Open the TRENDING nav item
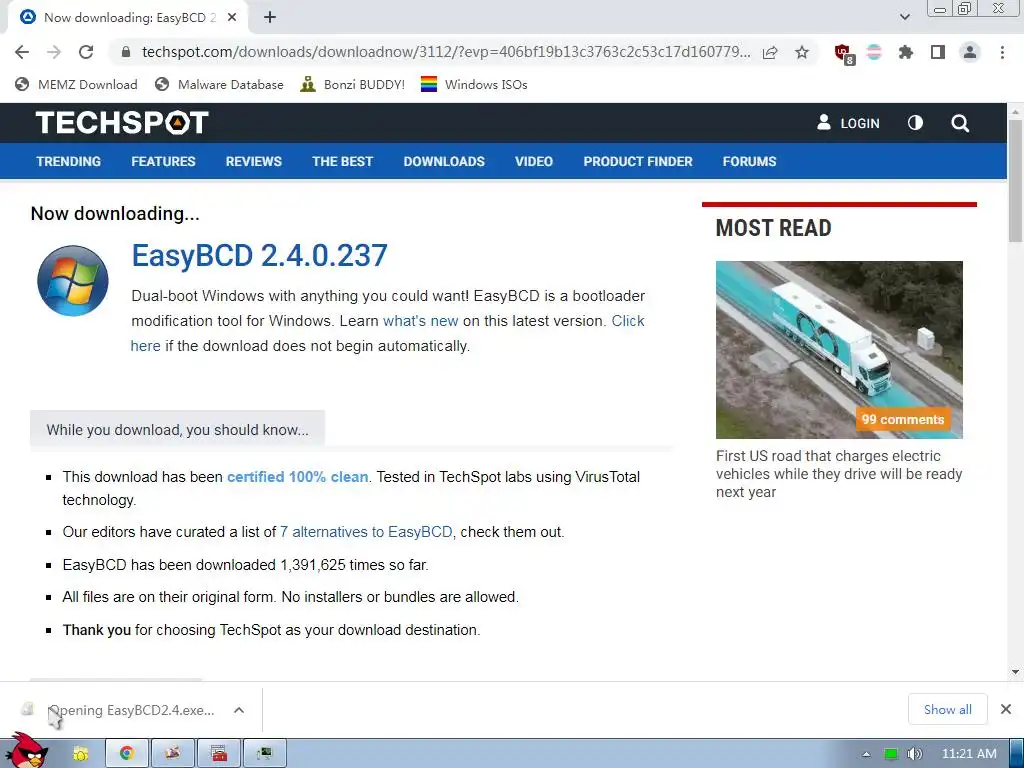This screenshot has width=1024, height=768. coord(69,161)
